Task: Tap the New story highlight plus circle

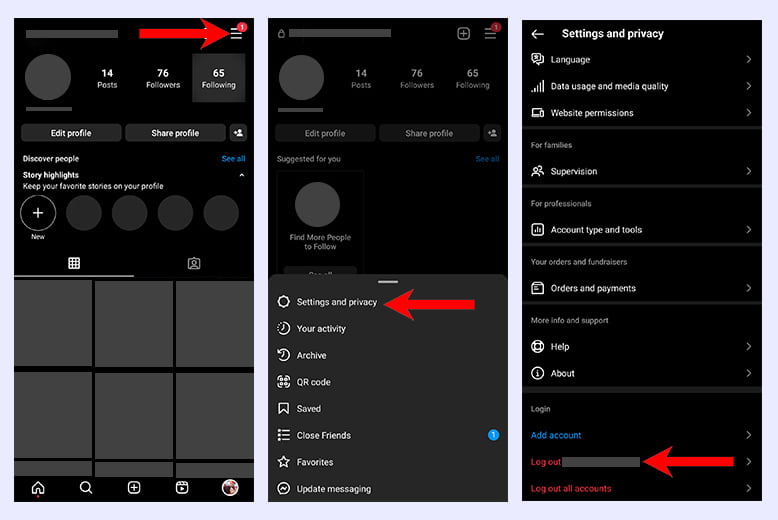Action: click(38, 213)
